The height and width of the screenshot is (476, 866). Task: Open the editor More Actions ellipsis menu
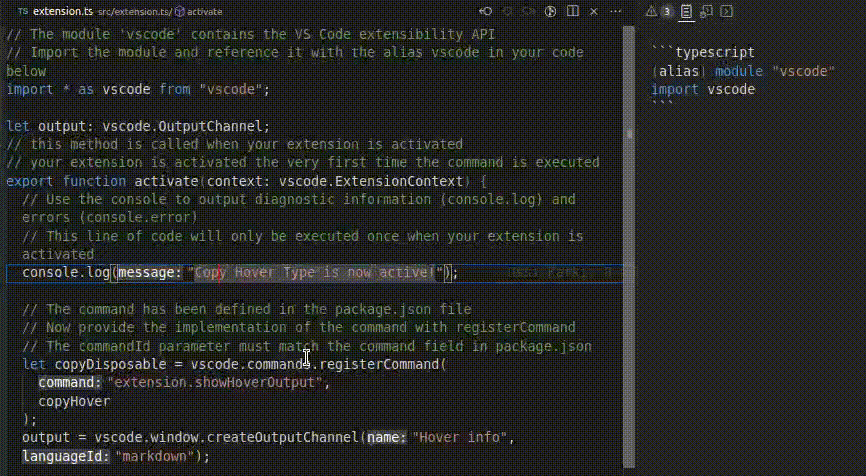click(616, 11)
